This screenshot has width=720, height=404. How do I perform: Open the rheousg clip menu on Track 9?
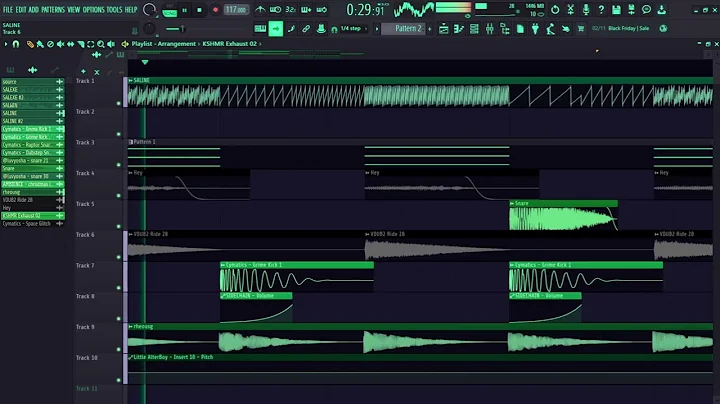[131, 326]
